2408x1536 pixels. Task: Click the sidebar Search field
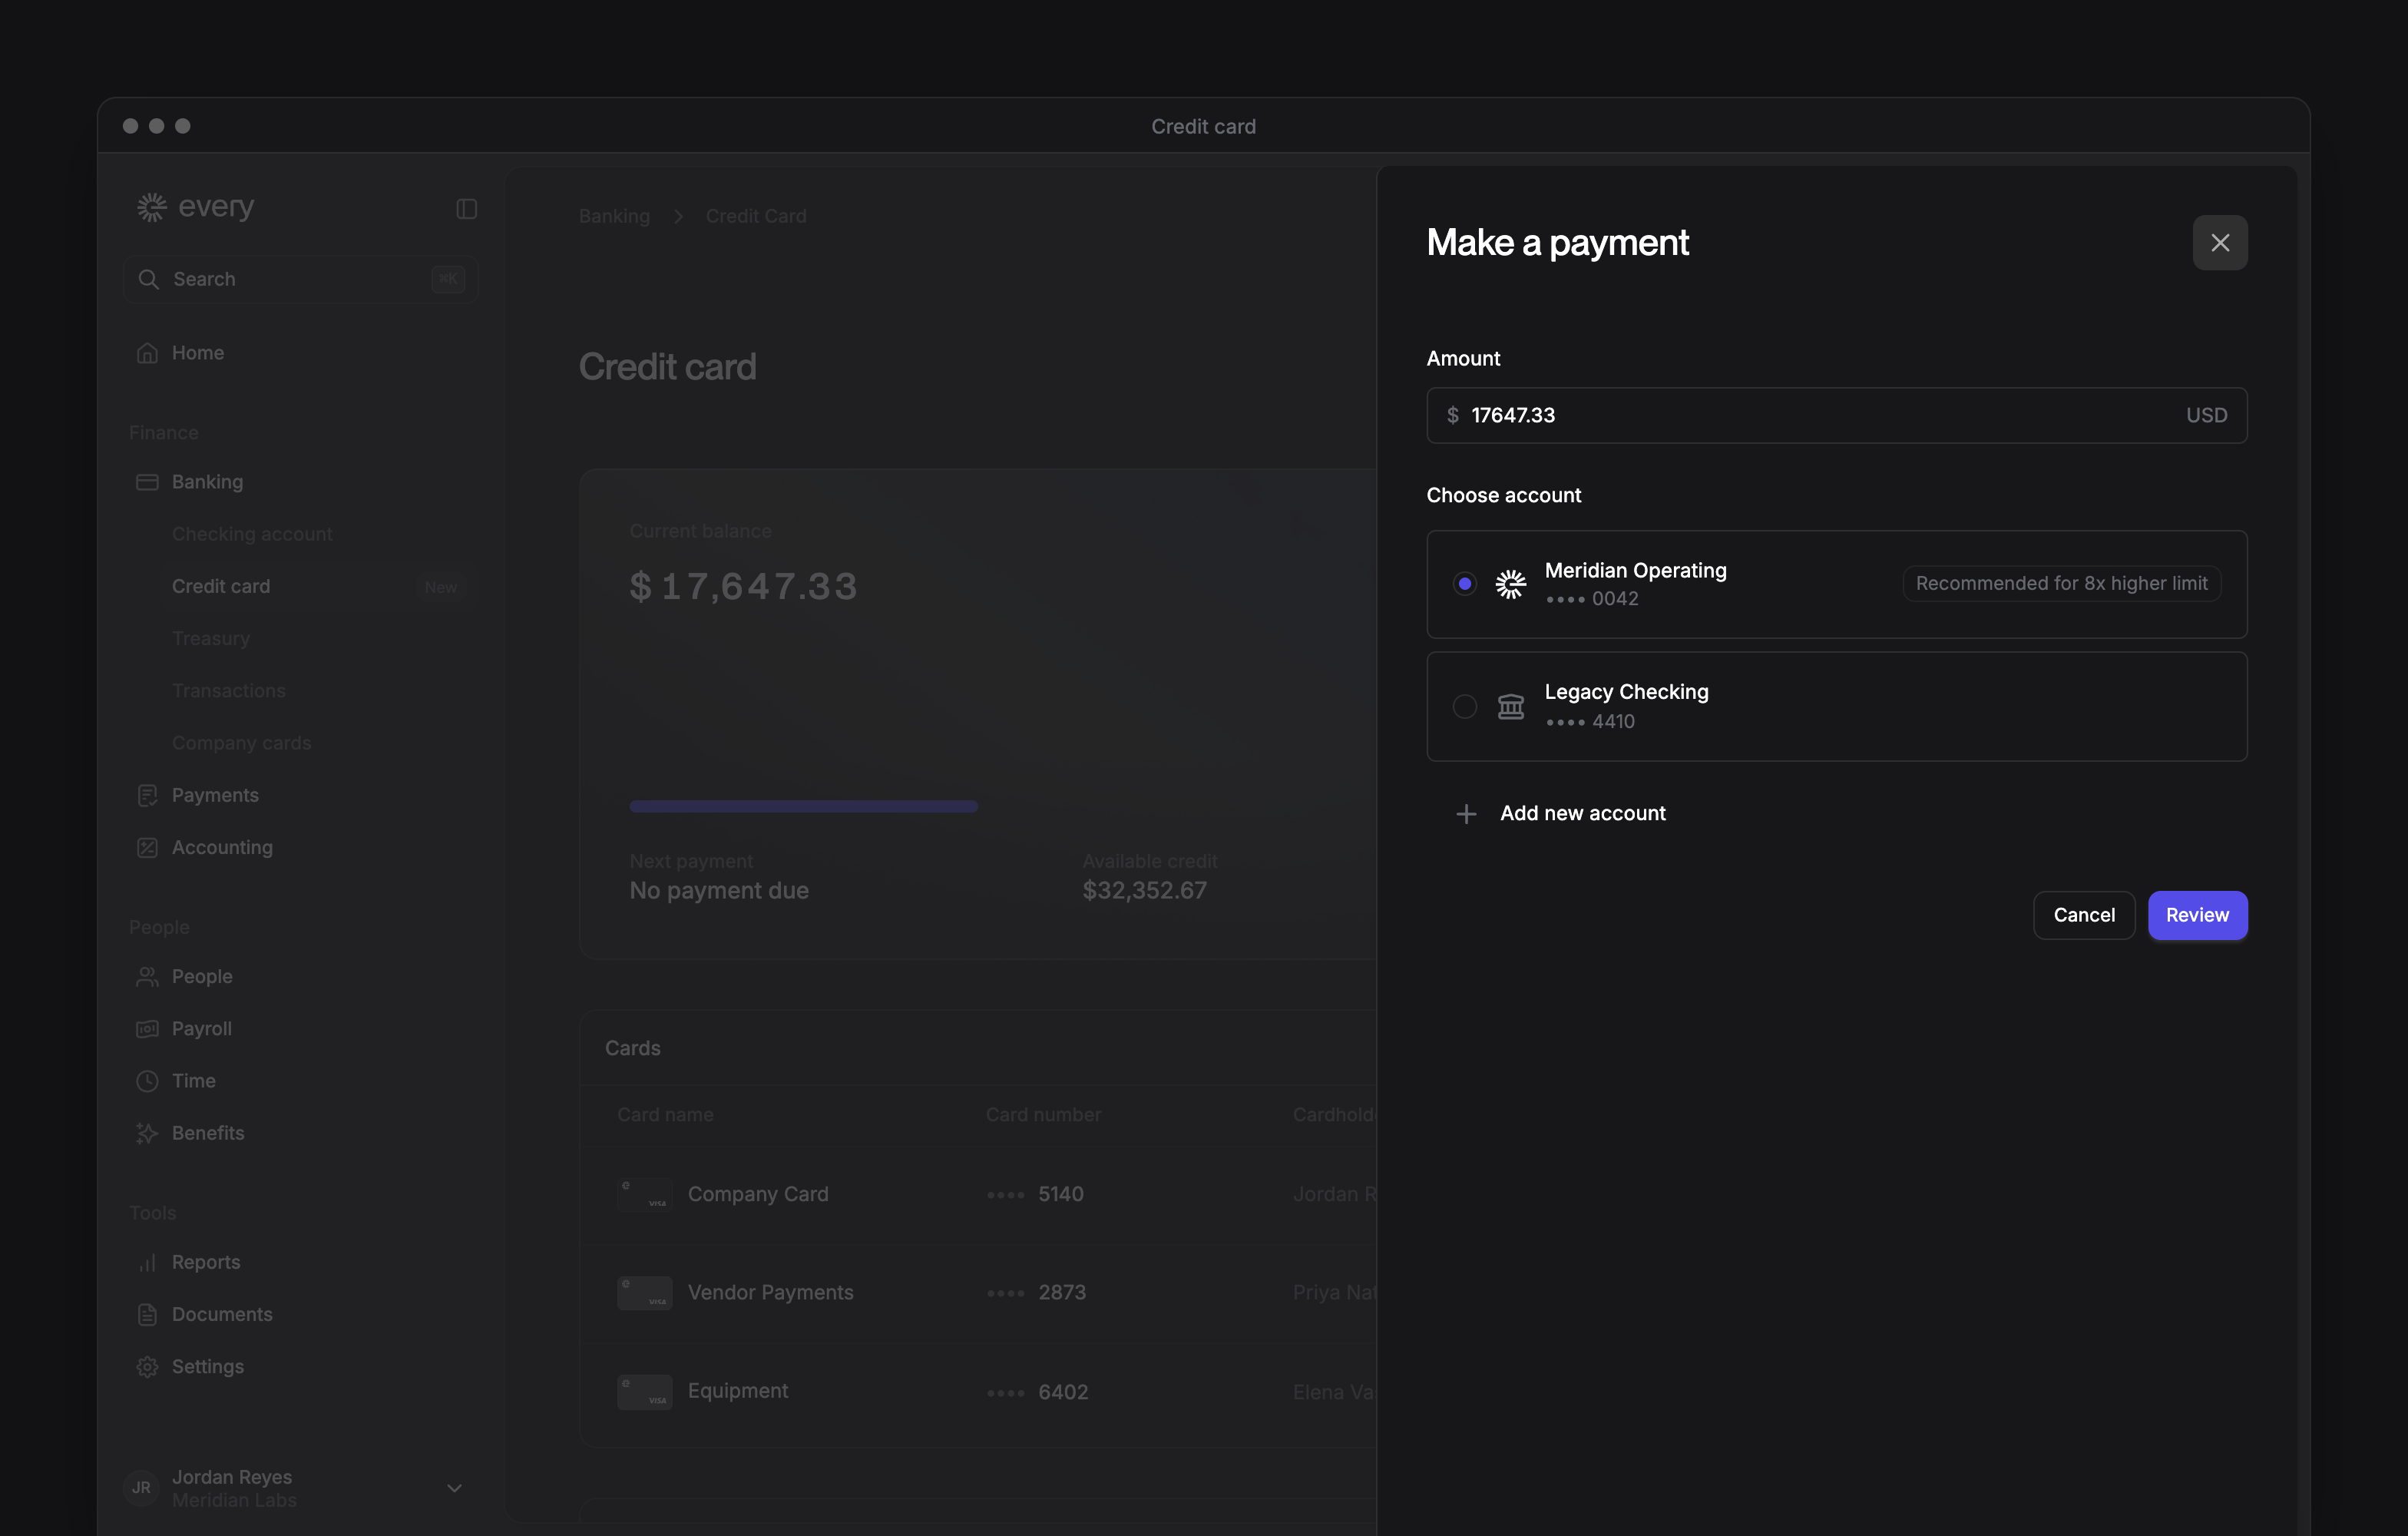[x=300, y=279]
